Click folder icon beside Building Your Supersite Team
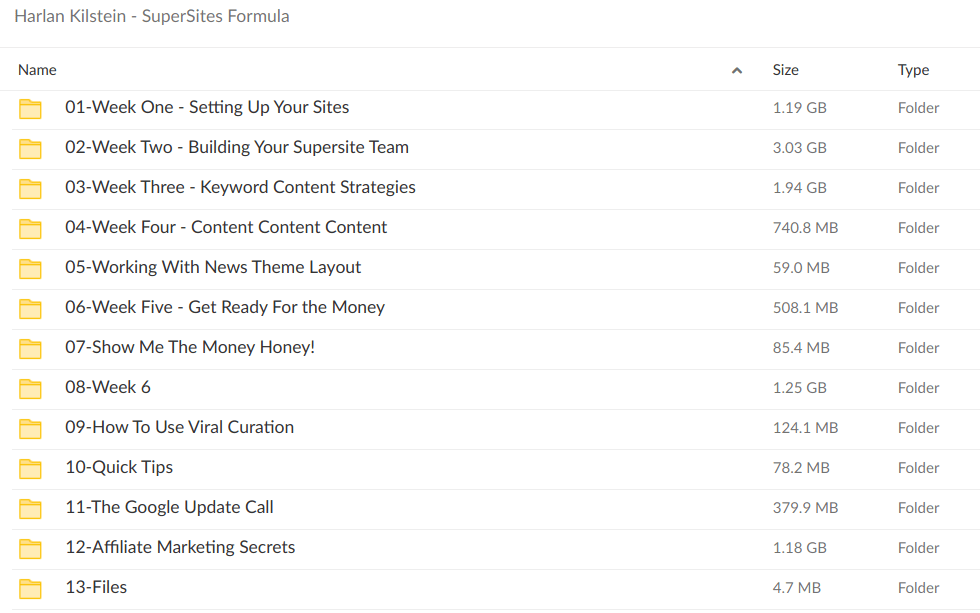 [31, 149]
